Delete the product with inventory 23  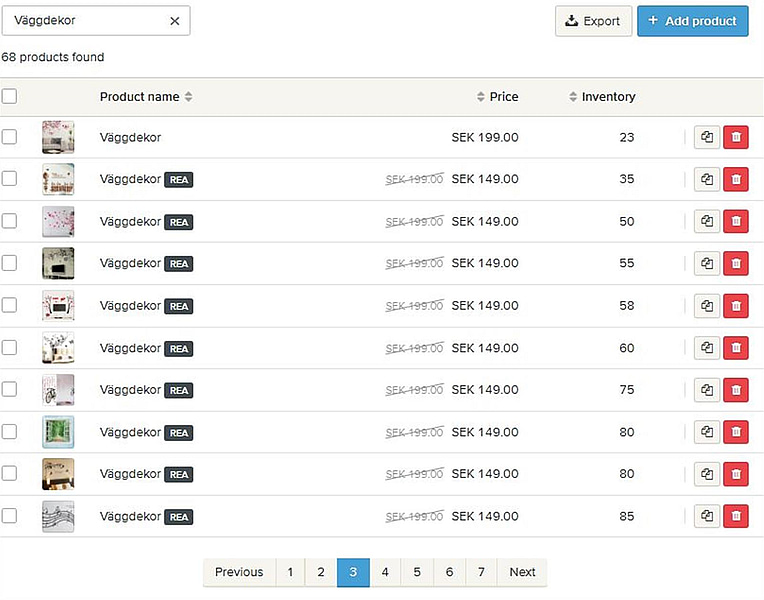click(735, 137)
